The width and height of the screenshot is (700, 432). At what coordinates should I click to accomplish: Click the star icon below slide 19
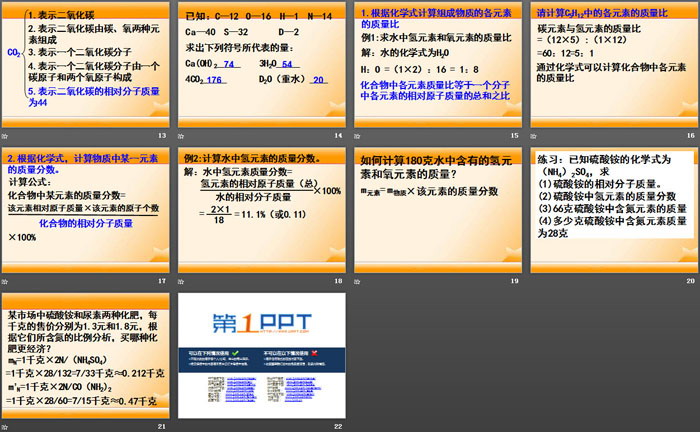click(357, 281)
